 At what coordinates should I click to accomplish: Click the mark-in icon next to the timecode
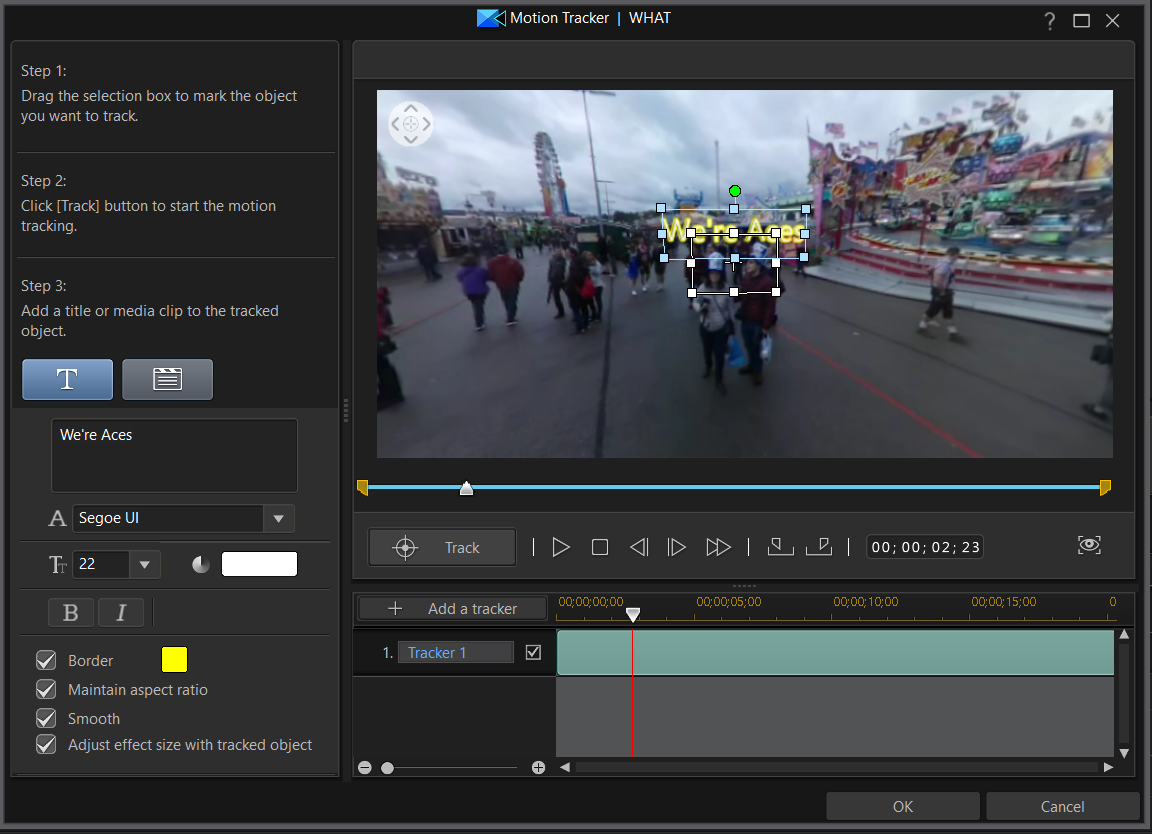780,546
